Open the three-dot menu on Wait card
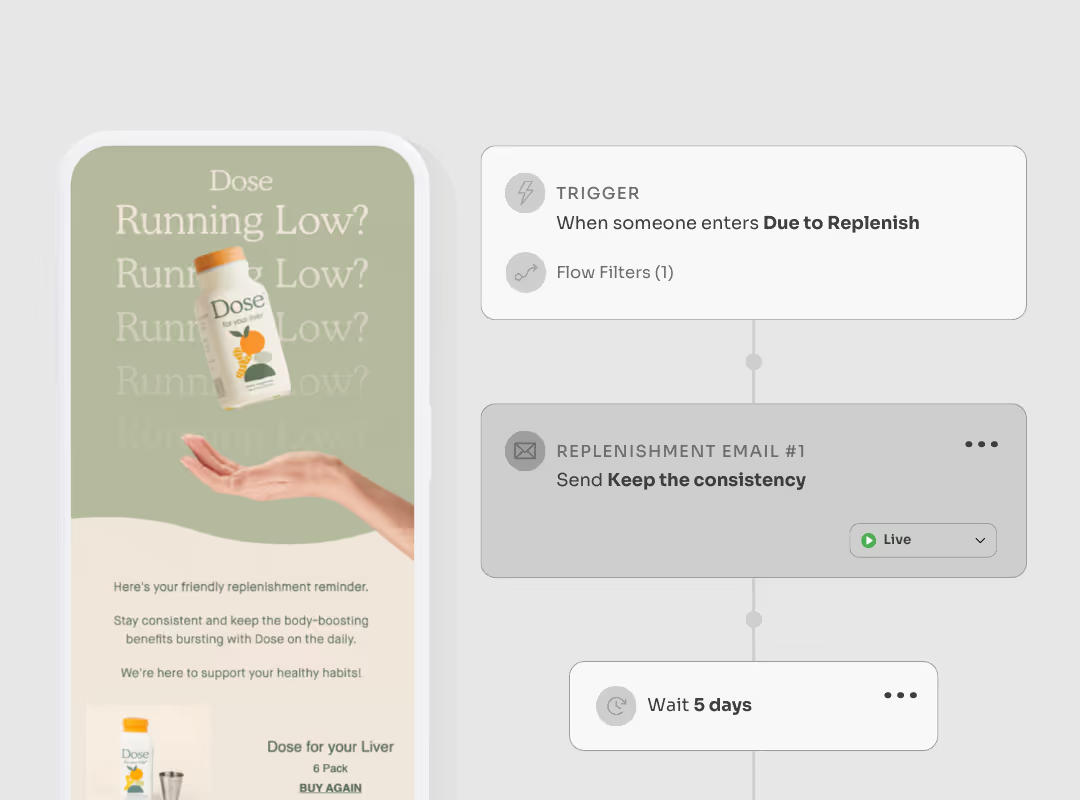This screenshot has width=1080, height=800. coord(900,695)
